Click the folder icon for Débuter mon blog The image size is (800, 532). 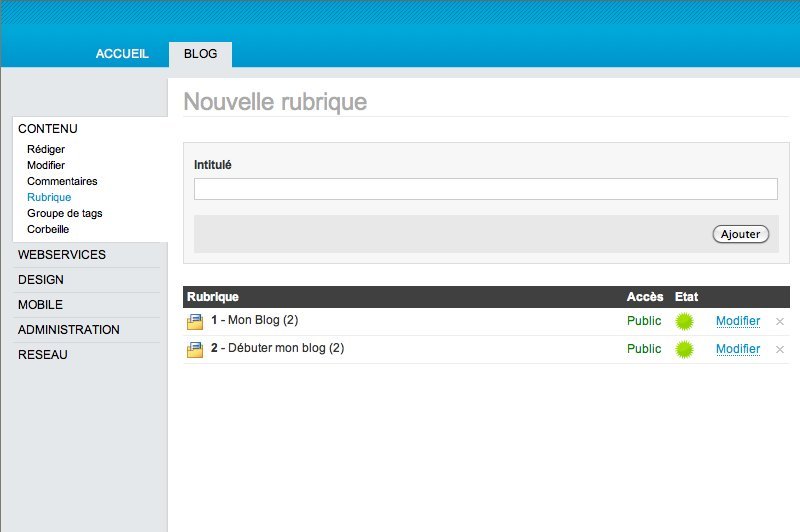point(195,349)
